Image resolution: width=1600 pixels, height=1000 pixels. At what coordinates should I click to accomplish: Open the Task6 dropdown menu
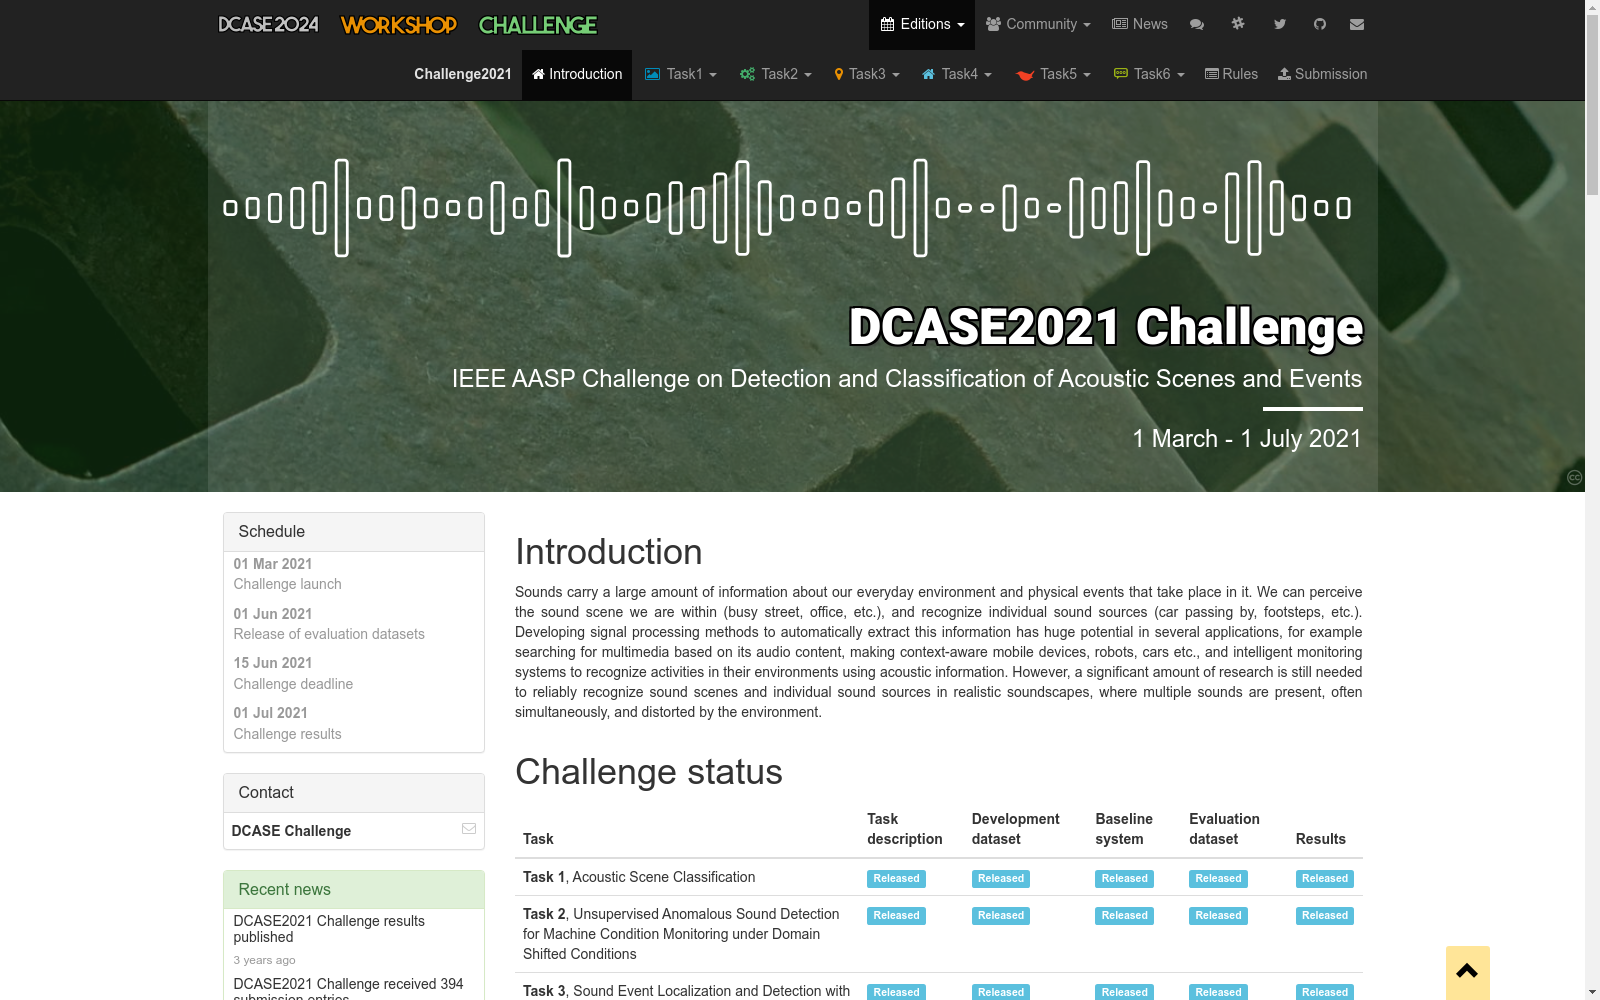(1149, 74)
